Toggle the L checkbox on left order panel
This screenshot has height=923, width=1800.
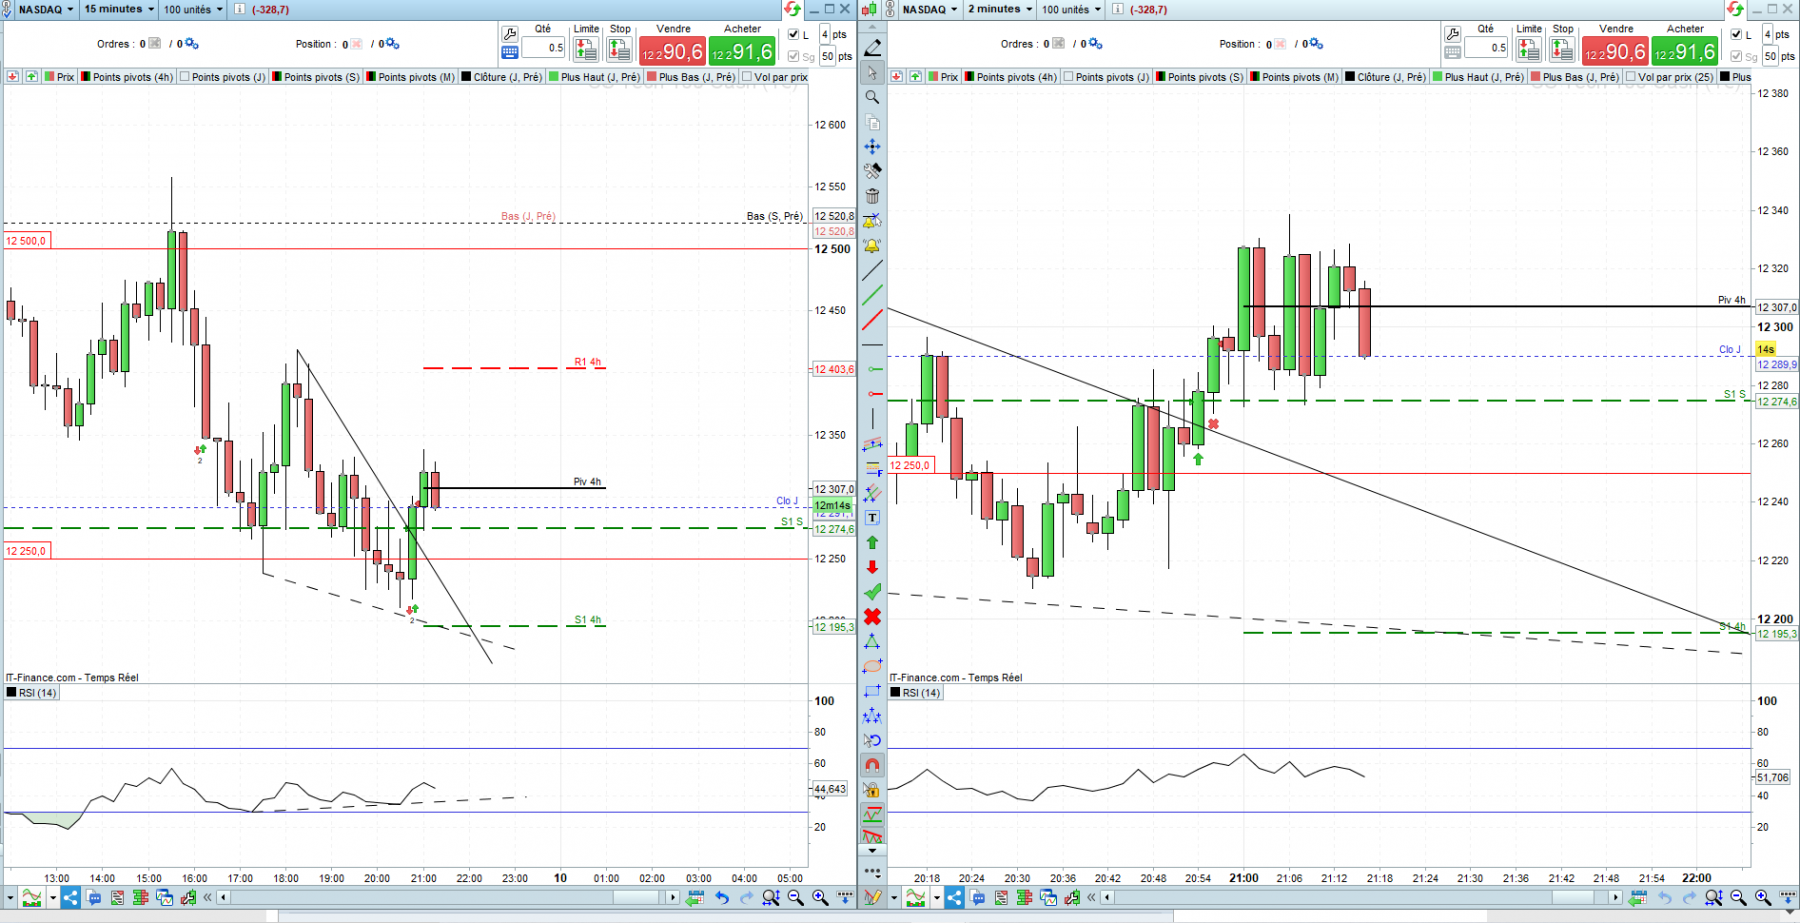pyautogui.click(x=794, y=35)
